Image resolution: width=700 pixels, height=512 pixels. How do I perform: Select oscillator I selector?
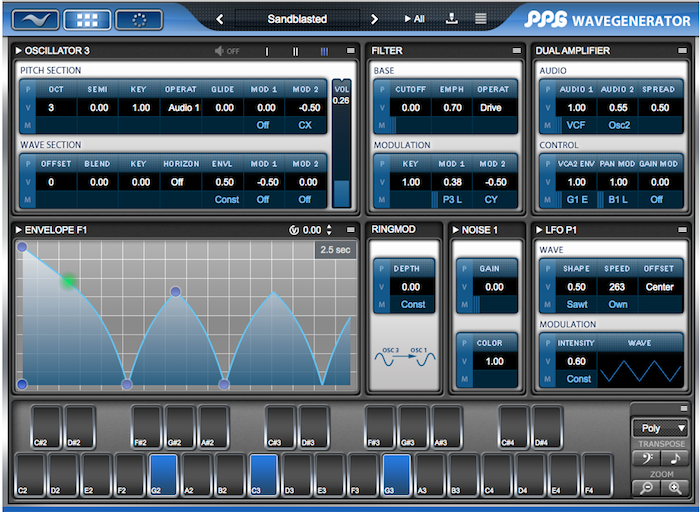(x=267, y=51)
